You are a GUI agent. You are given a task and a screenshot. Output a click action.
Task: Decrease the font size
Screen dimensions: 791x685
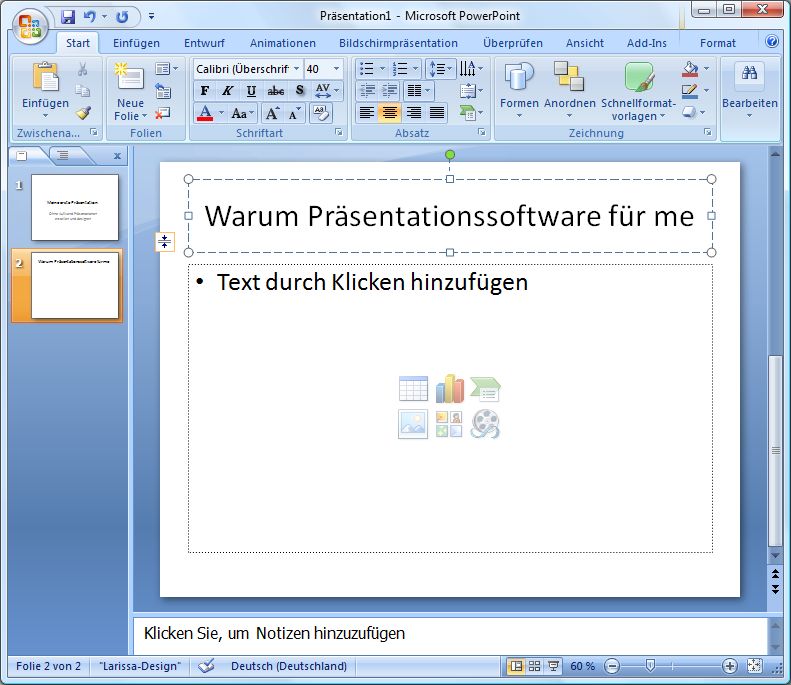pos(294,113)
